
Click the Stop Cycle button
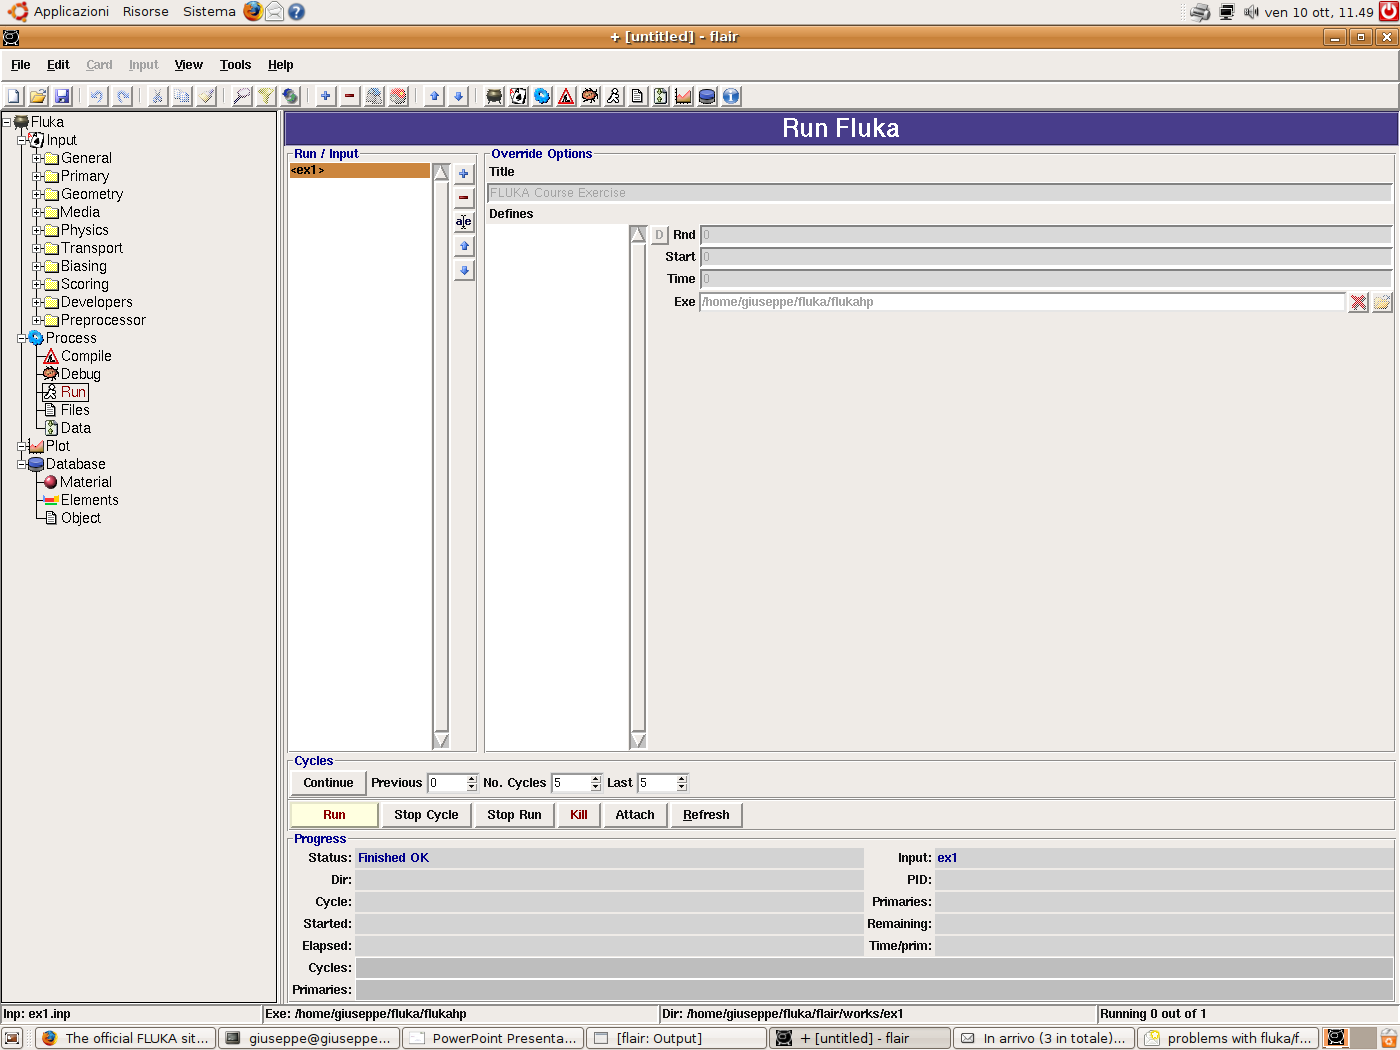[426, 815]
